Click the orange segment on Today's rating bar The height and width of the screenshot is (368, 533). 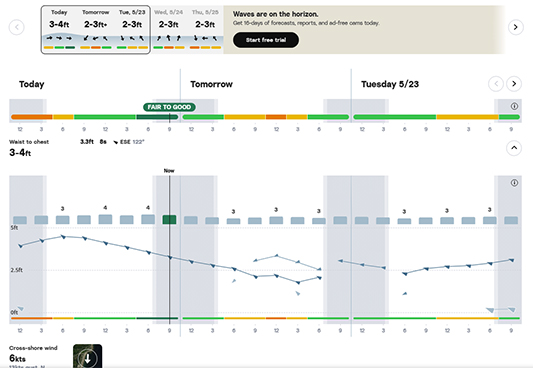pyautogui.click(x=32, y=117)
